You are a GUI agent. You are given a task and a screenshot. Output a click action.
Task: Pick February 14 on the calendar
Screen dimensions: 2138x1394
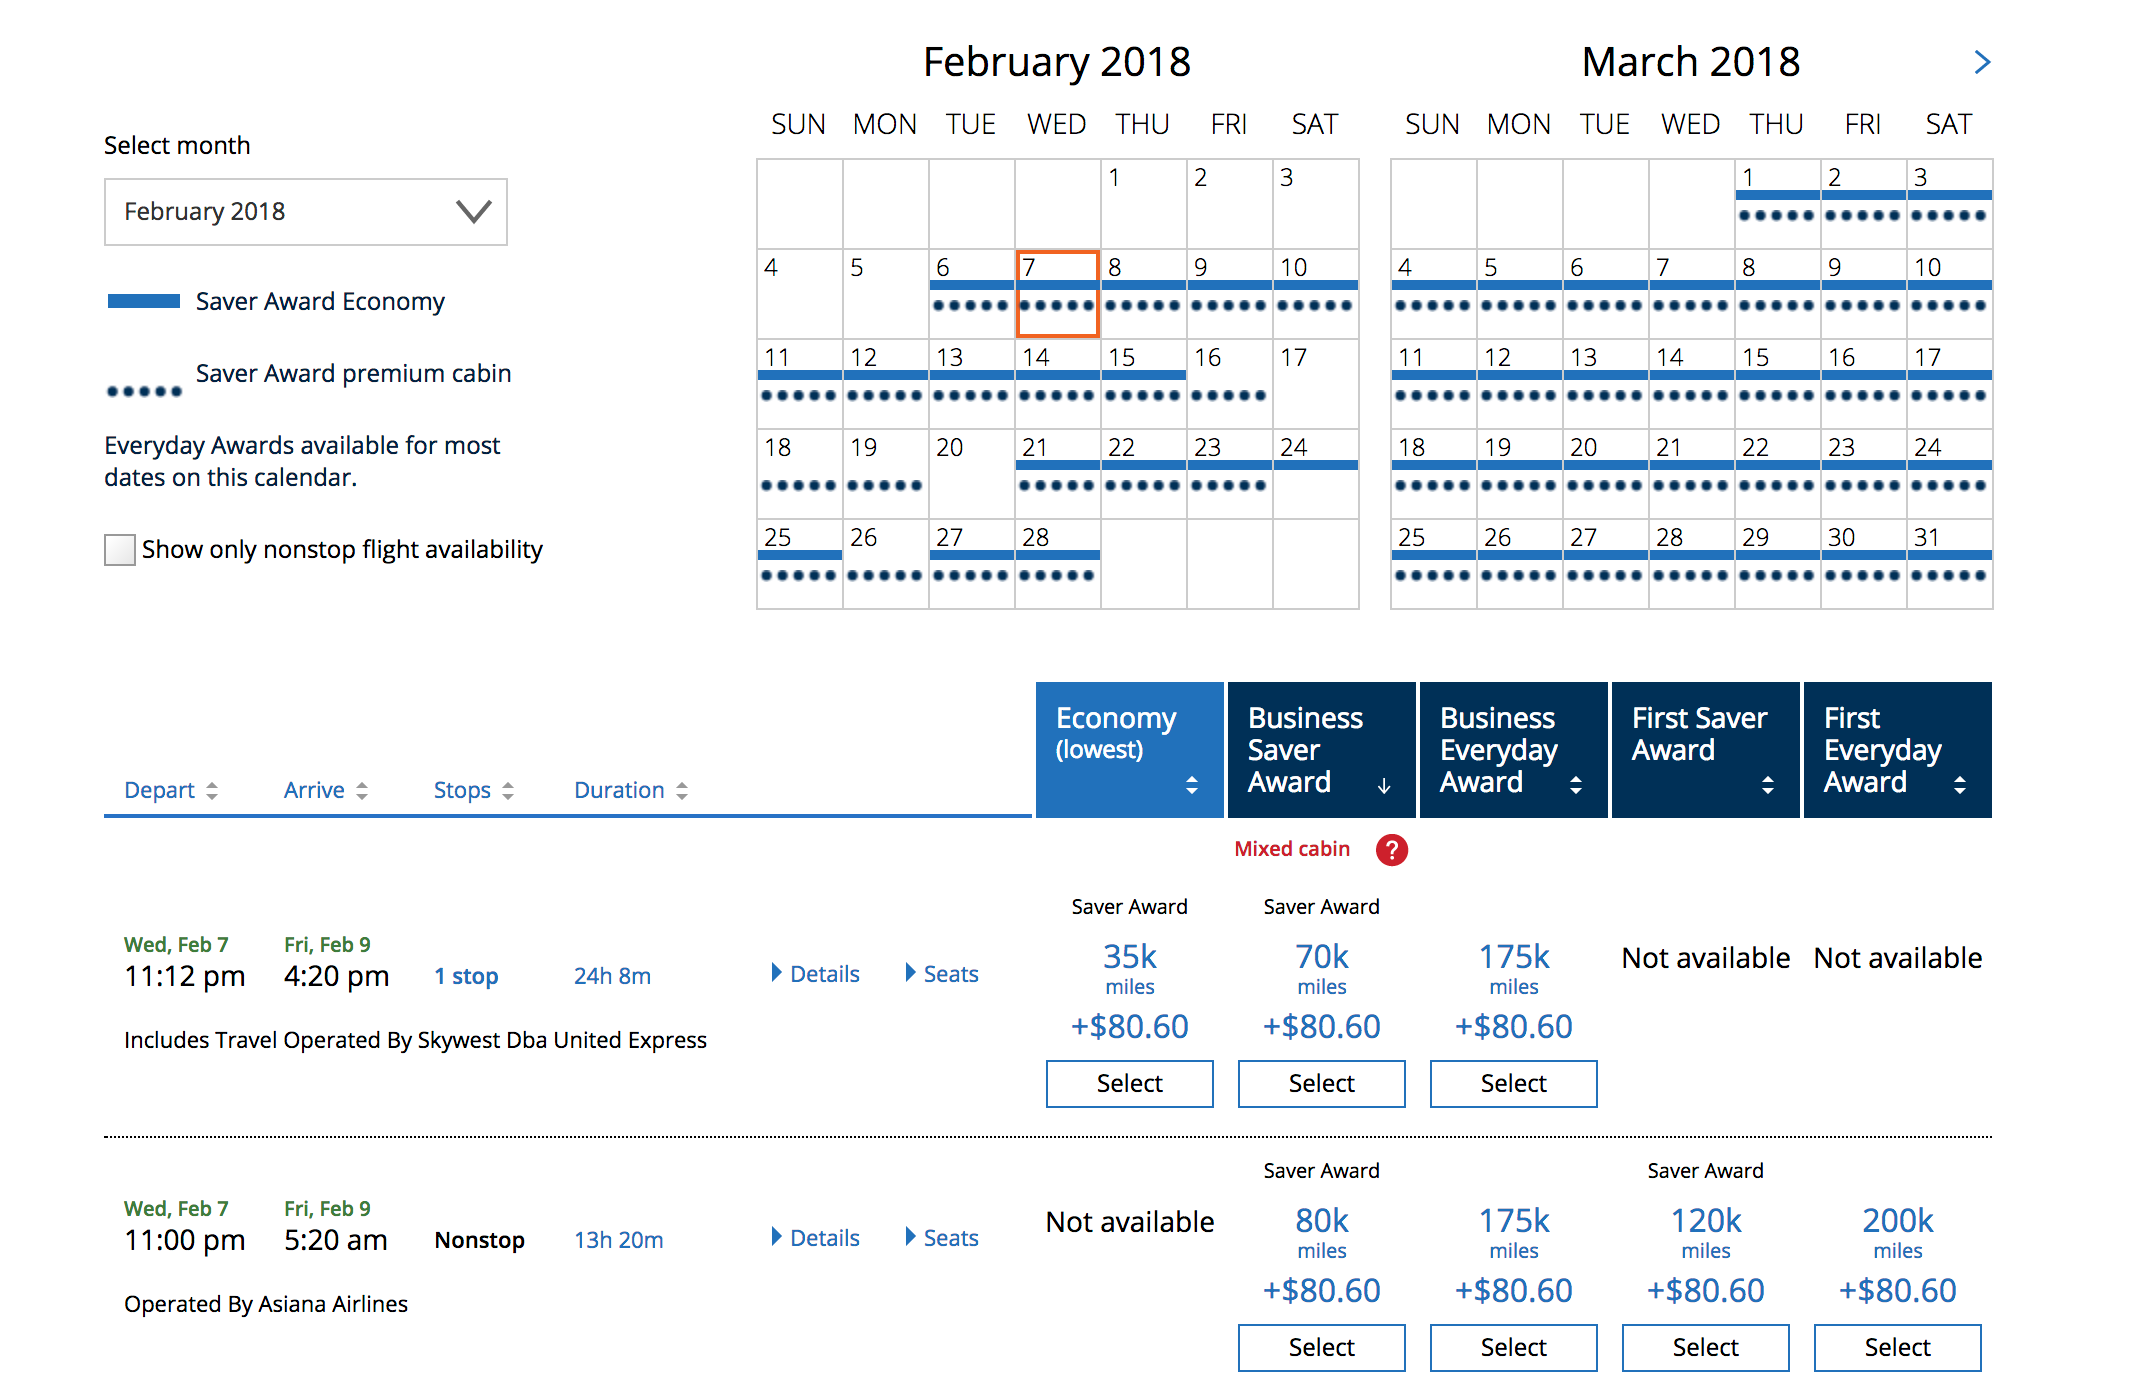pos(1057,384)
